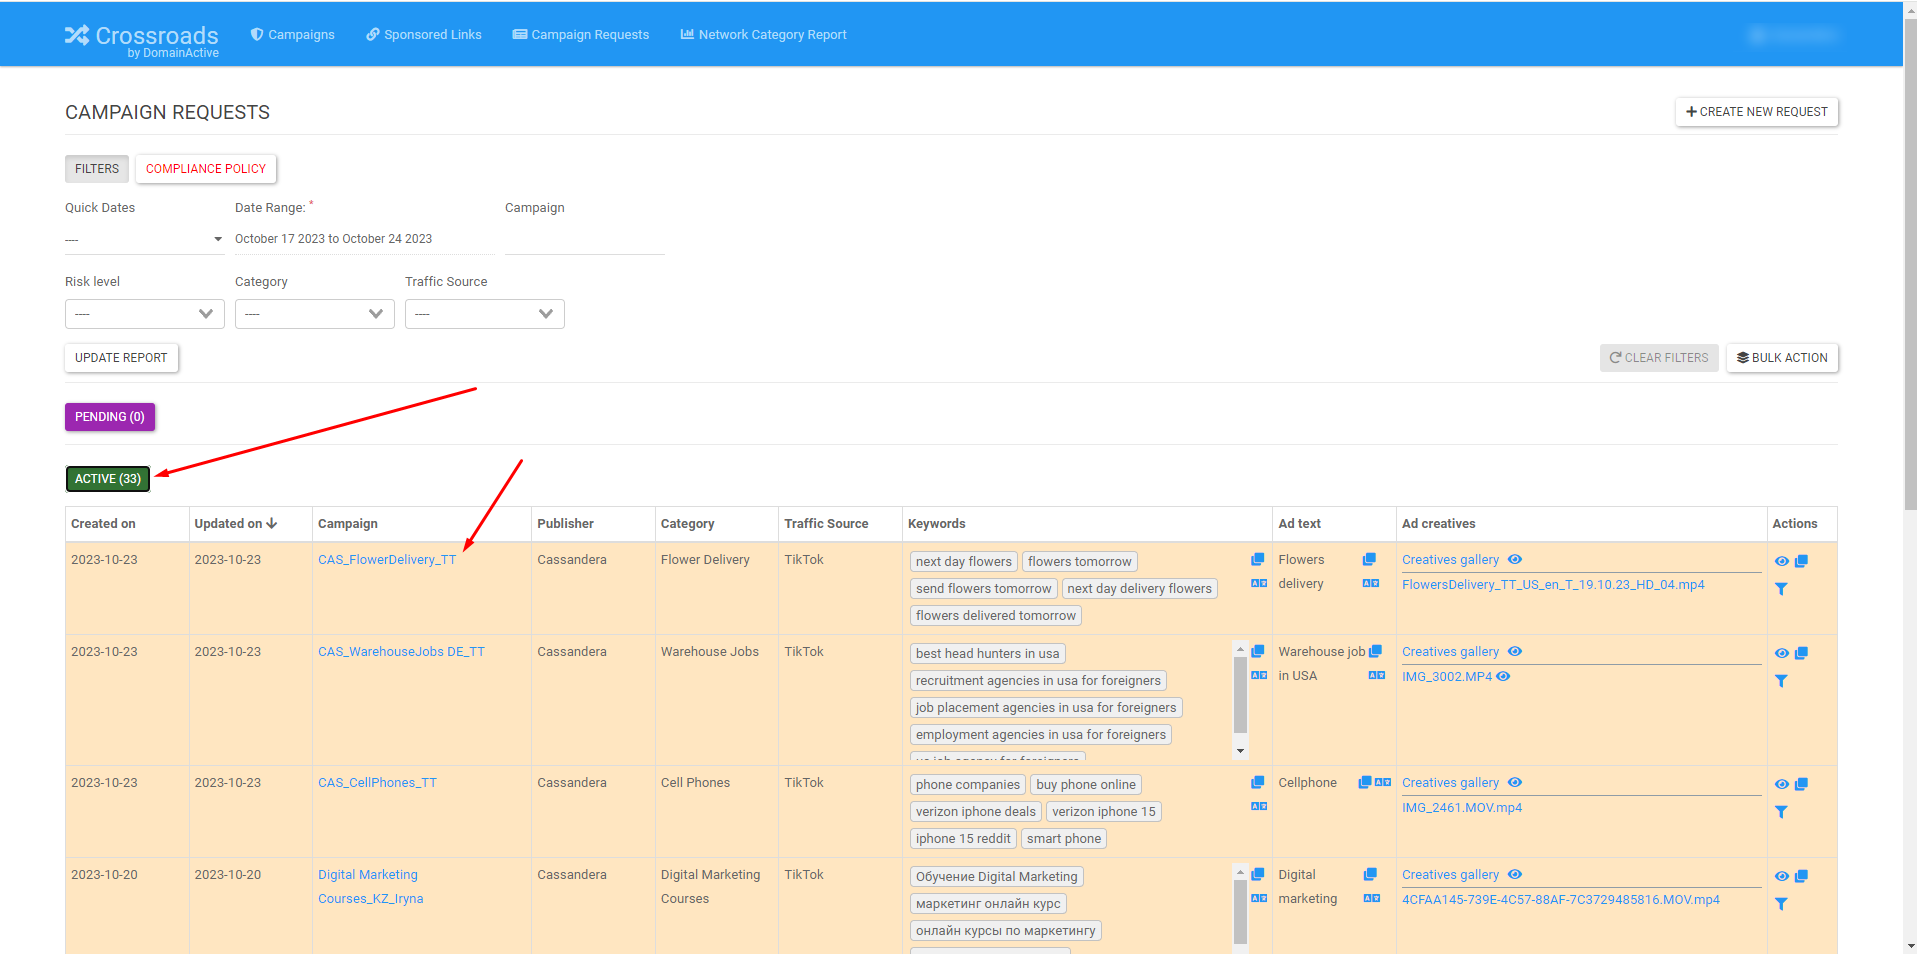Open the Quick Dates dropdown
Viewport: 1917px width, 954px height.
tap(144, 239)
